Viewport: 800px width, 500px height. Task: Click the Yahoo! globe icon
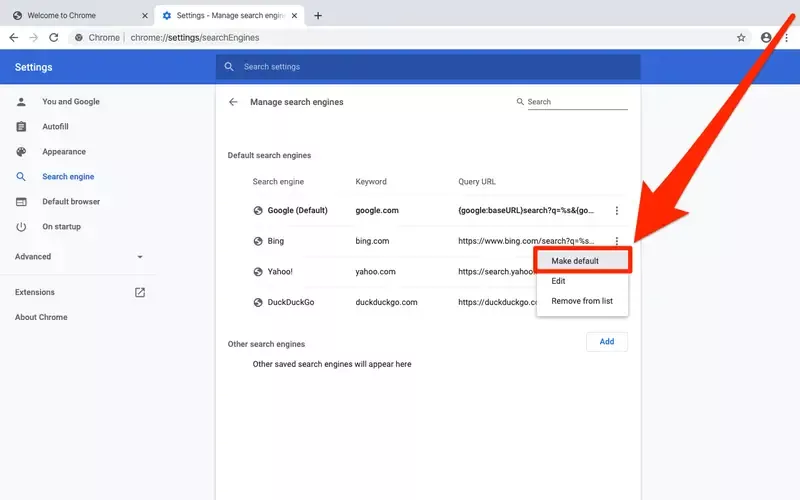(258, 271)
